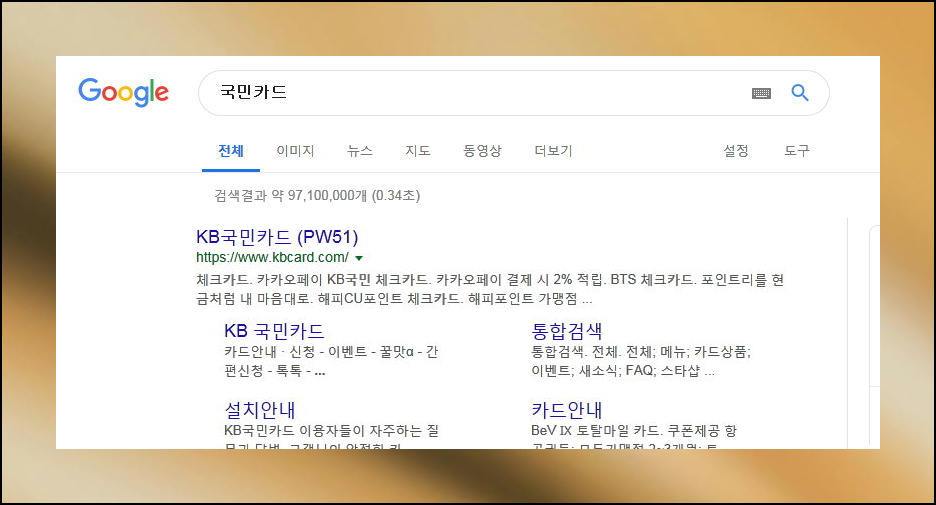Click the text BeV IX 토탈마일 카드
936x505 pixels.
click(x=595, y=430)
